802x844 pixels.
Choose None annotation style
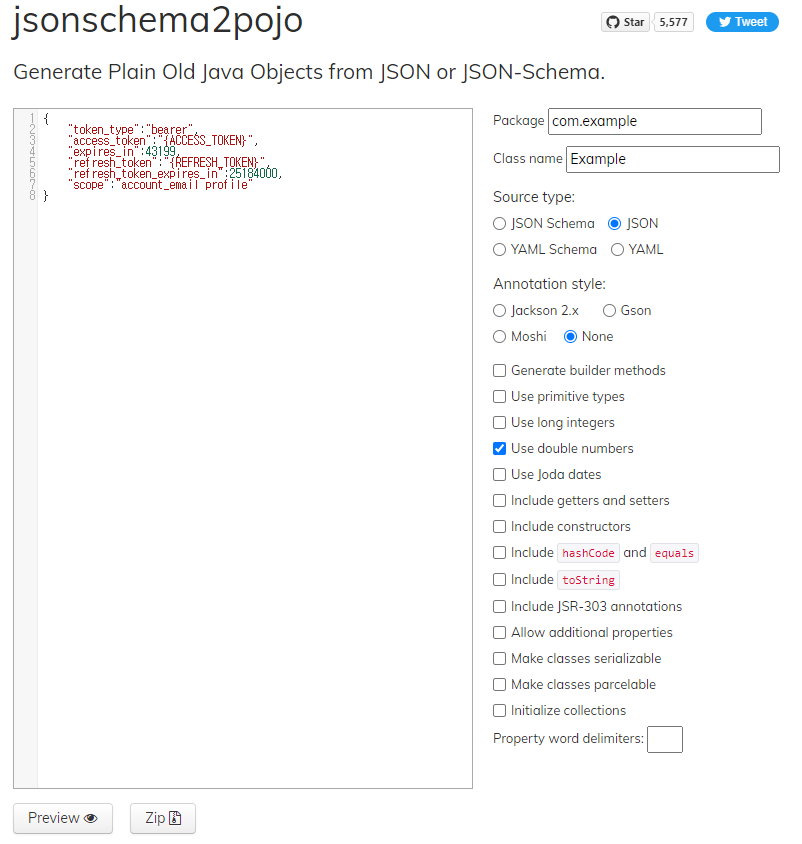point(571,336)
